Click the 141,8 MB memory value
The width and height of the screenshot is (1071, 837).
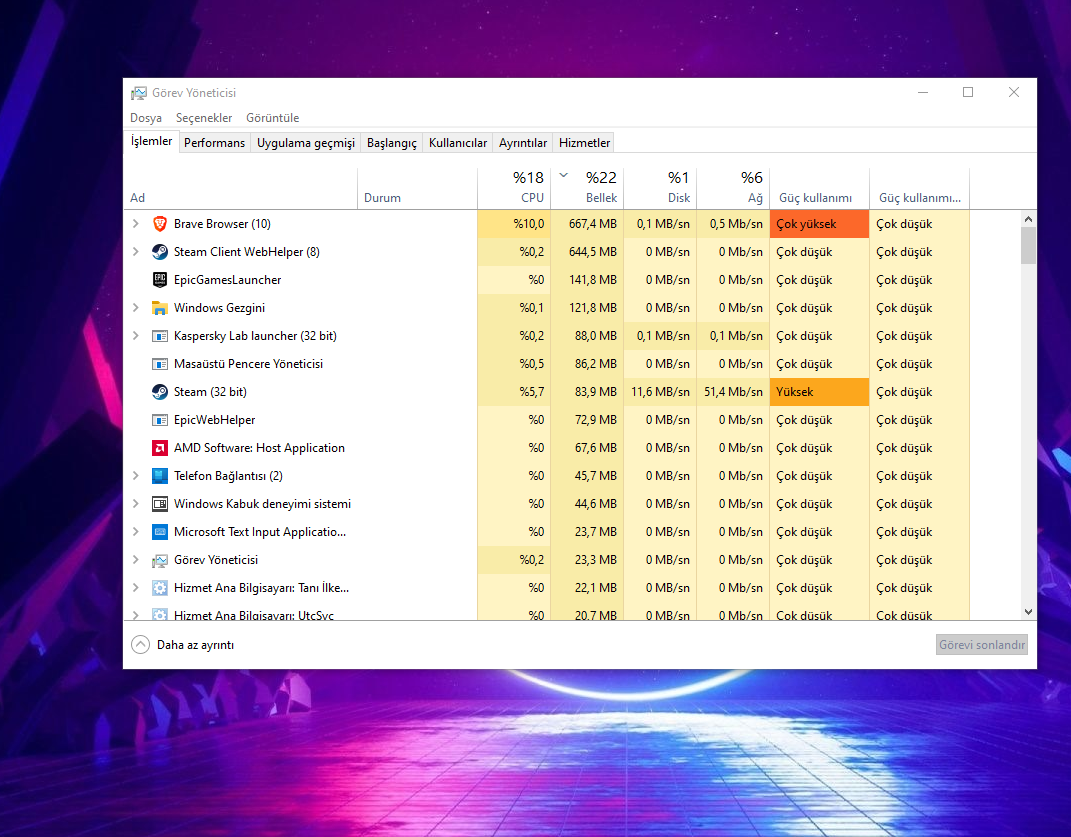(593, 280)
